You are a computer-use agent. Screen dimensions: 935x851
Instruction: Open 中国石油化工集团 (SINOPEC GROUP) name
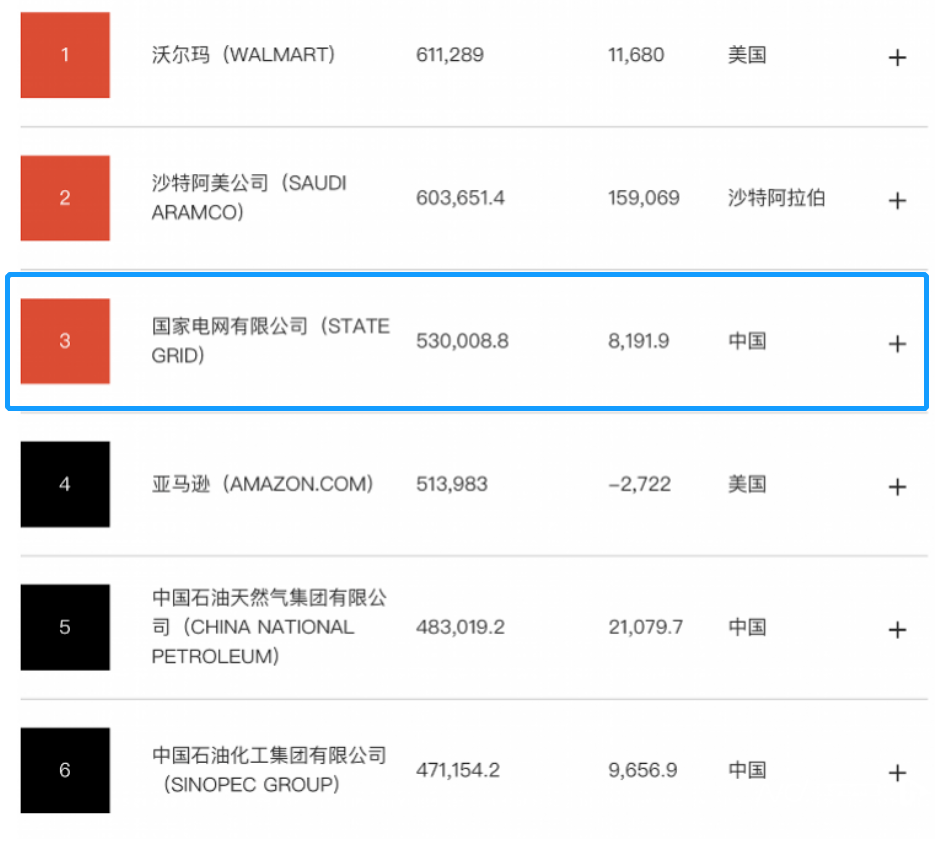click(269, 770)
